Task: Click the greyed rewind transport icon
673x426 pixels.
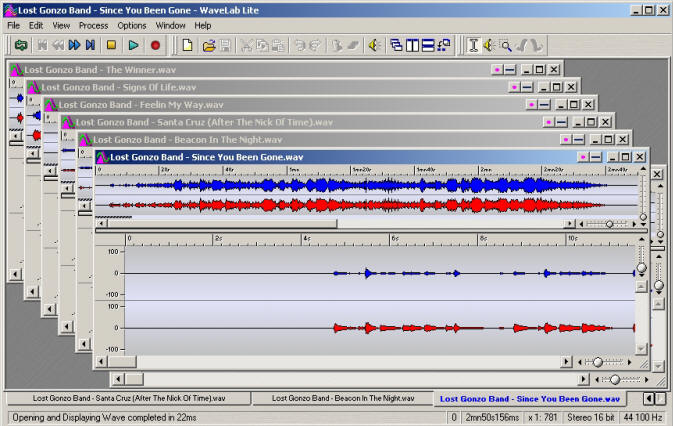Action: [x=58, y=45]
